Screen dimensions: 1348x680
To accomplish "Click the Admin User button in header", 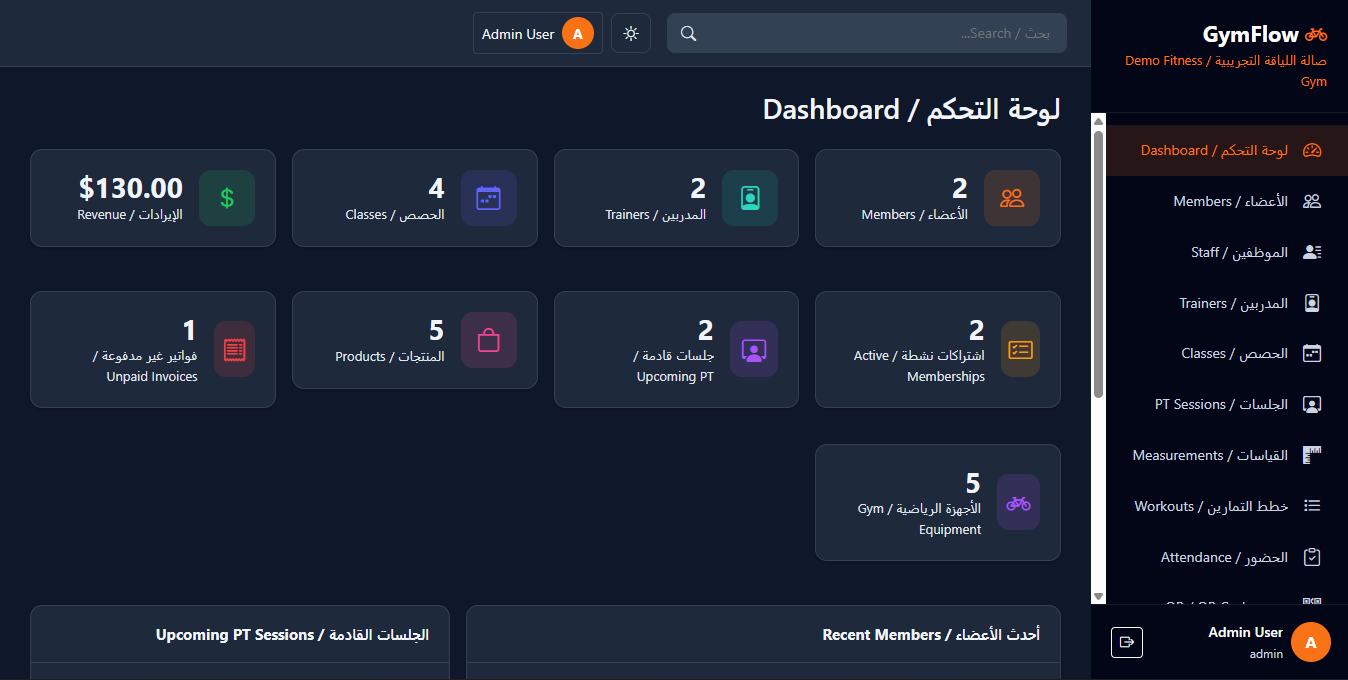I will coord(538,33).
